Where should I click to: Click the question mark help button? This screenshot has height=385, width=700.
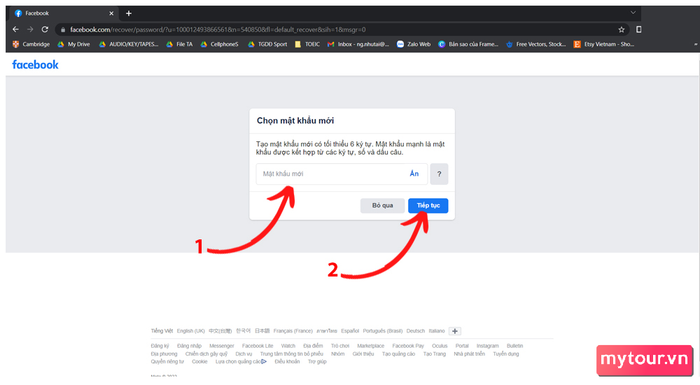pos(439,174)
